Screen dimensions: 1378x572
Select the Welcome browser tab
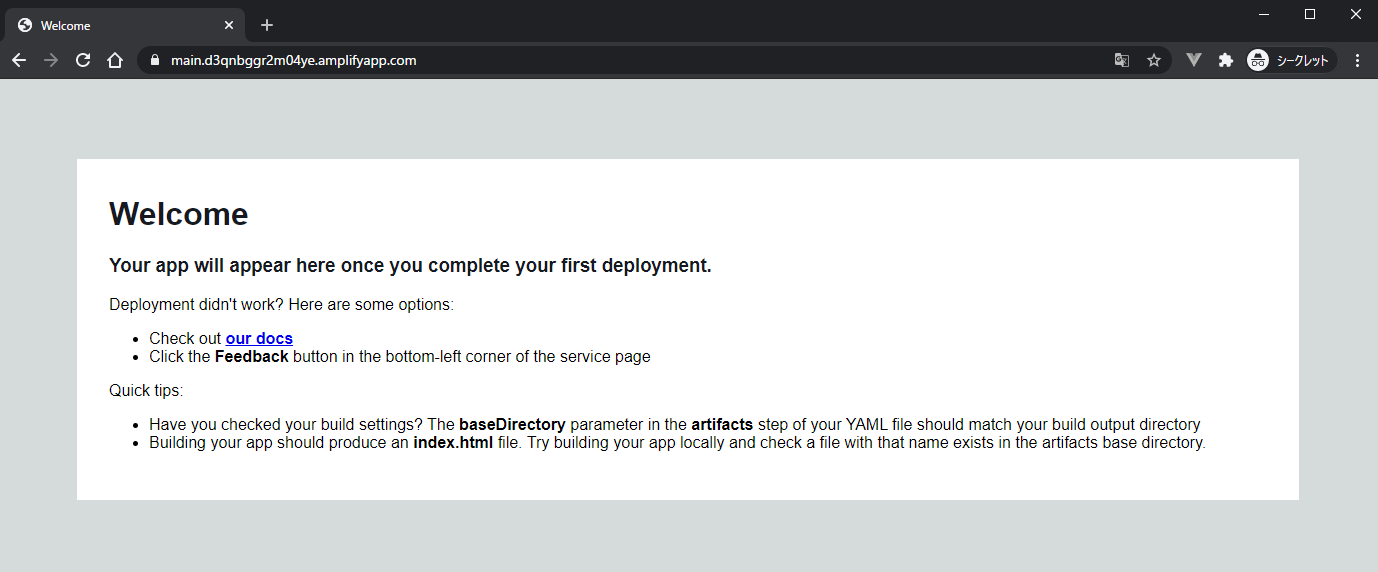coord(125,25)
